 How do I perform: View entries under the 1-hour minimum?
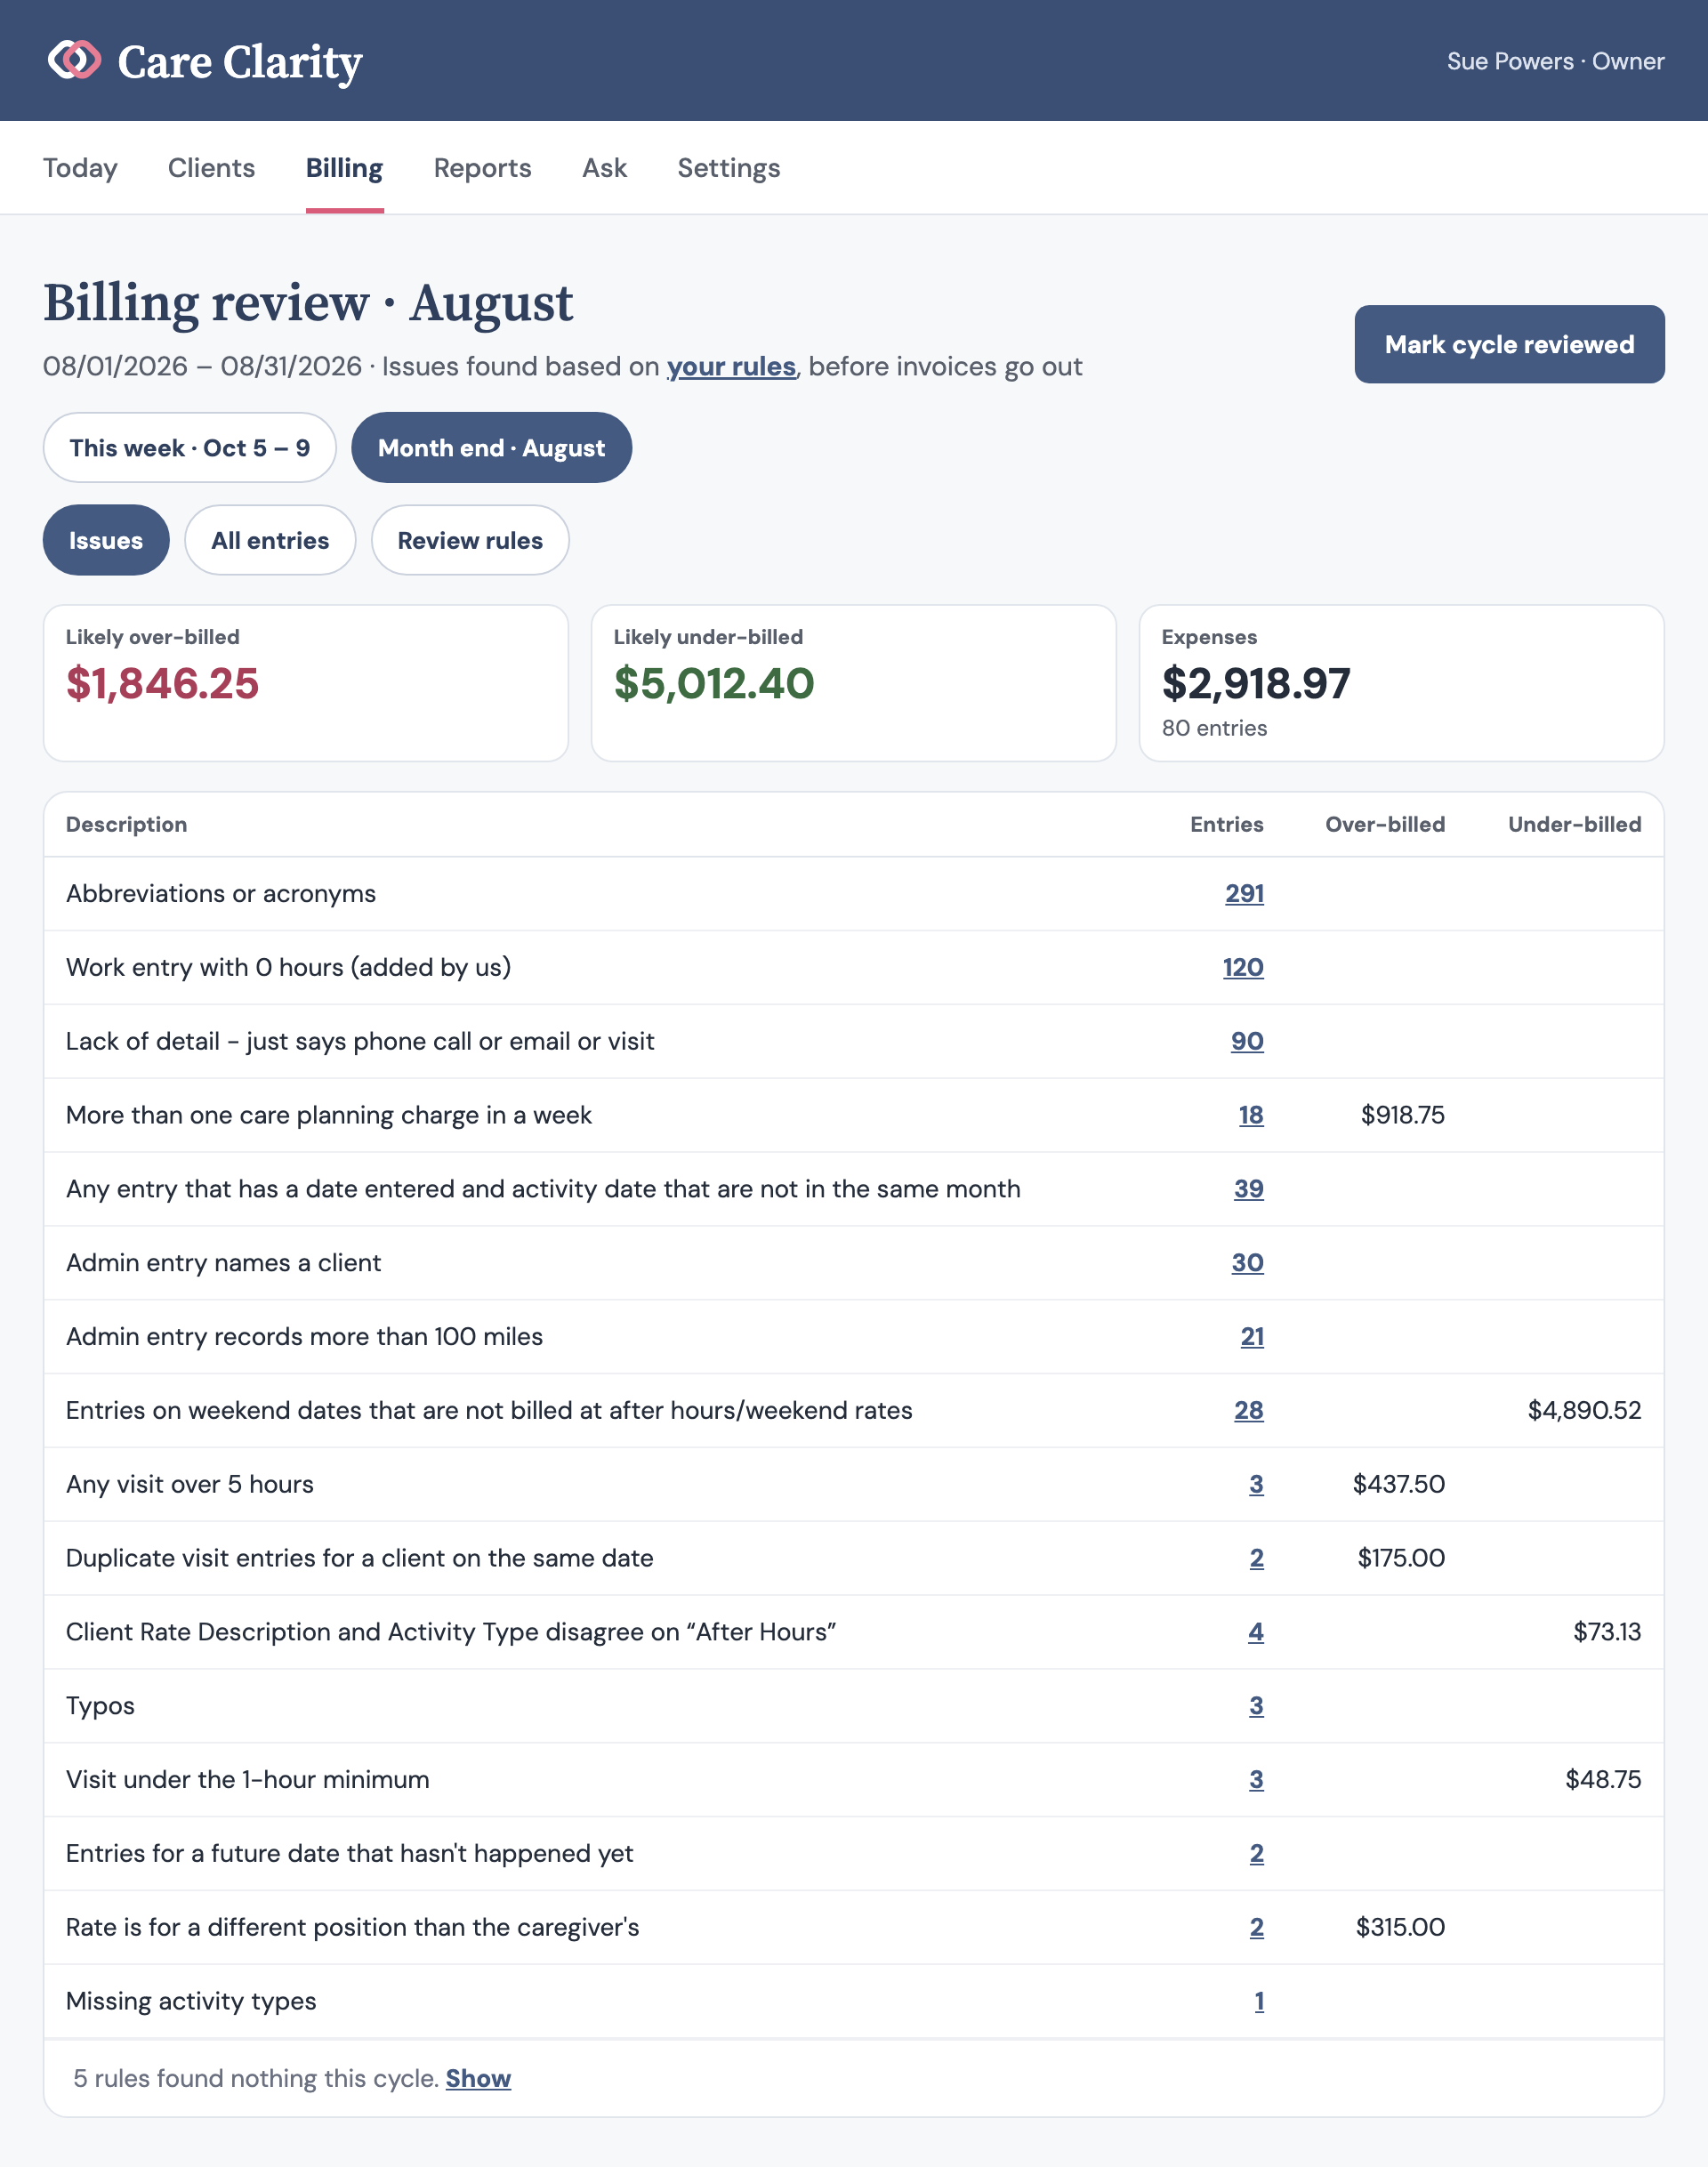coord(1256,1781)
